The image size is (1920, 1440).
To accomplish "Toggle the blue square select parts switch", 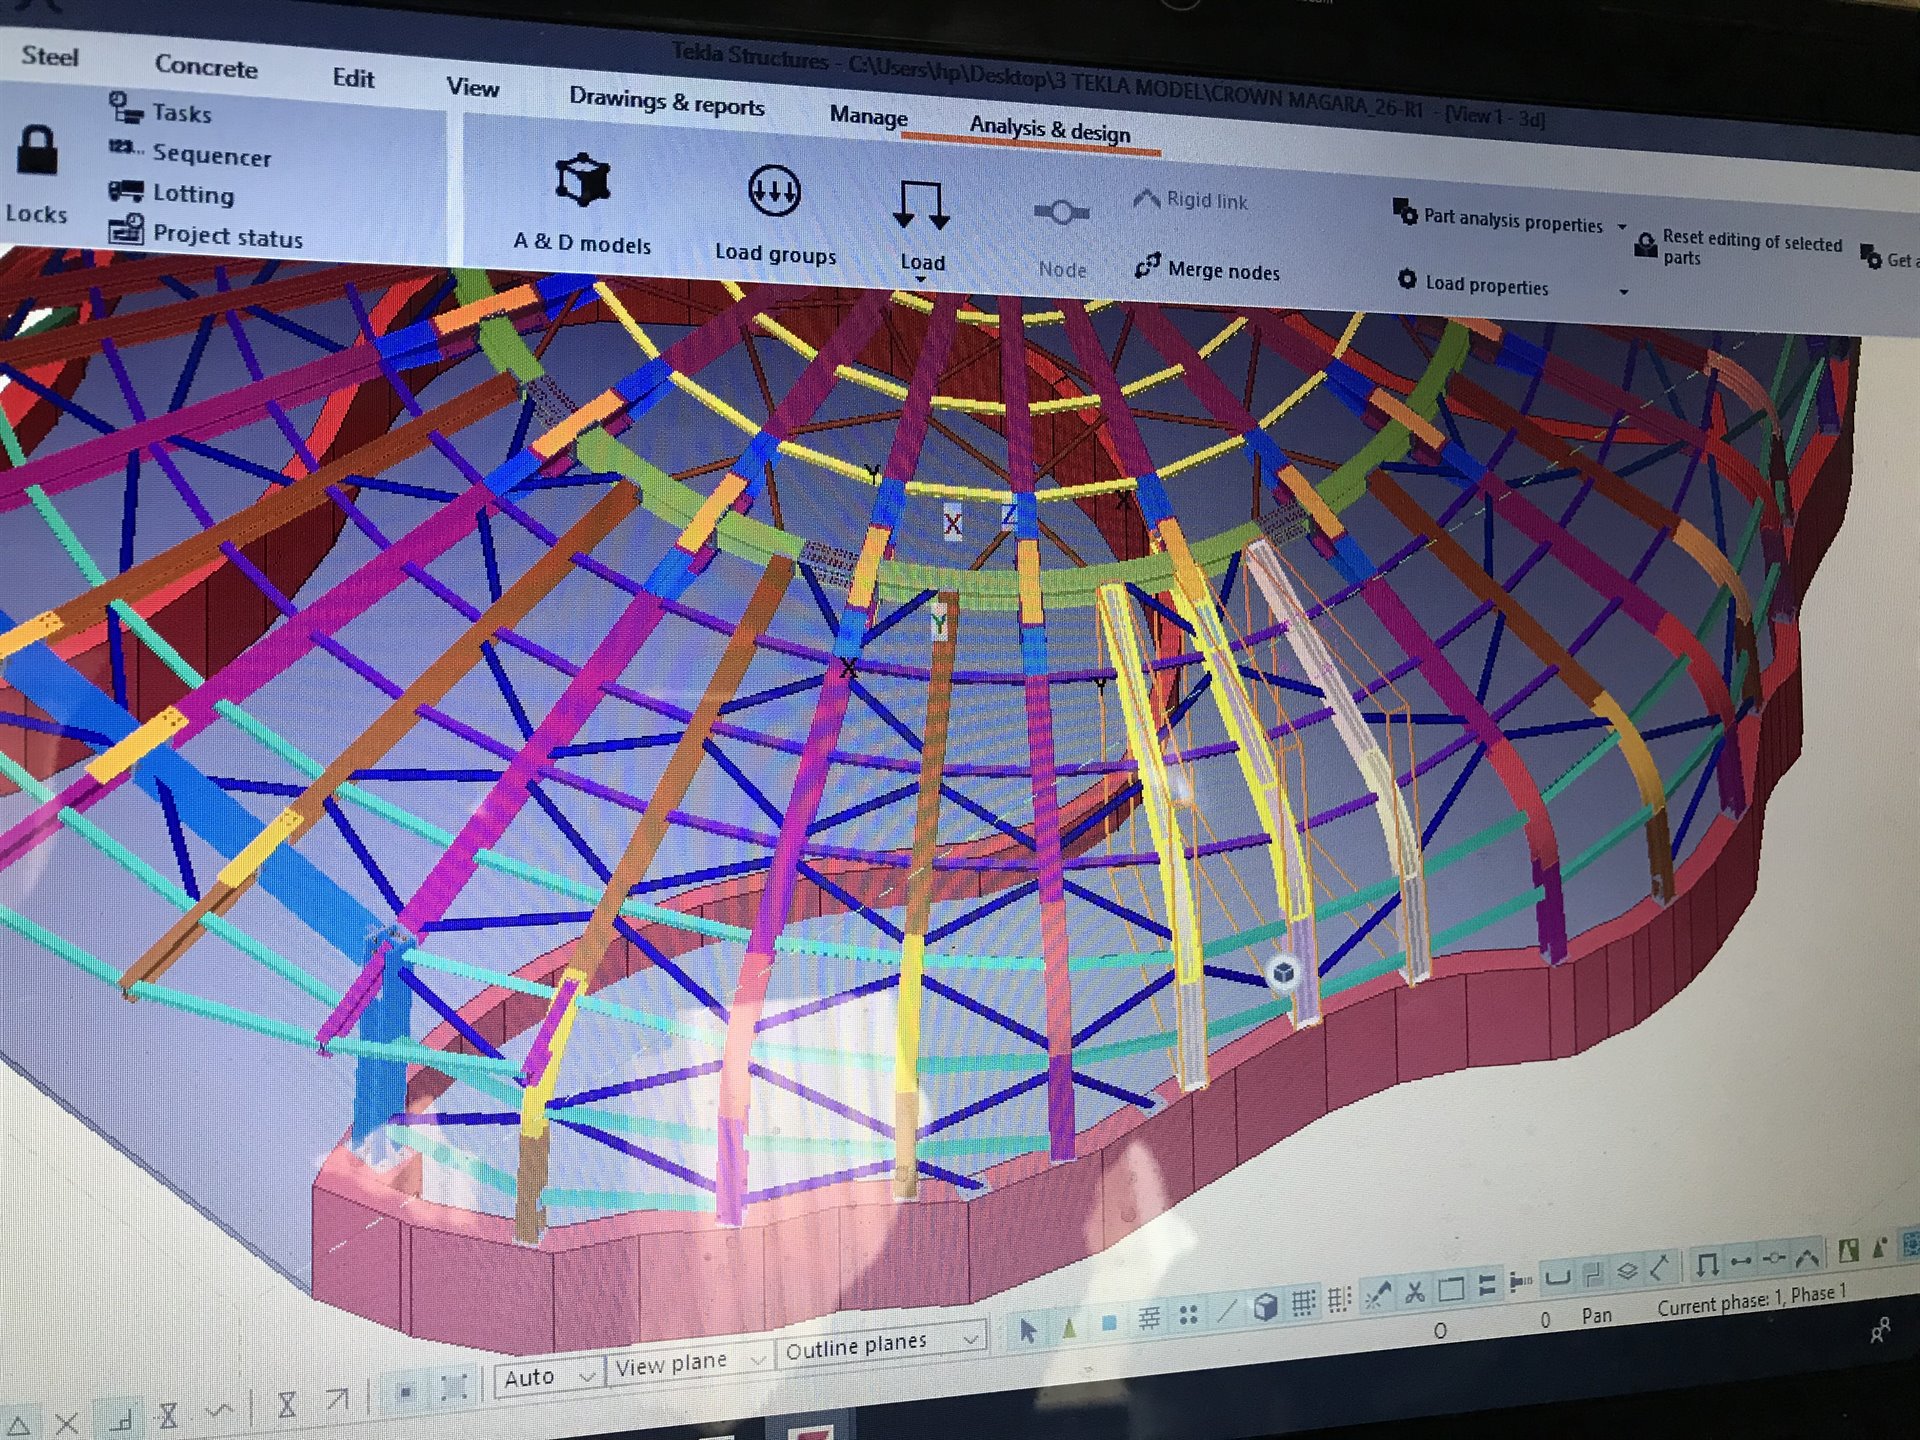I will 1109,1322.
